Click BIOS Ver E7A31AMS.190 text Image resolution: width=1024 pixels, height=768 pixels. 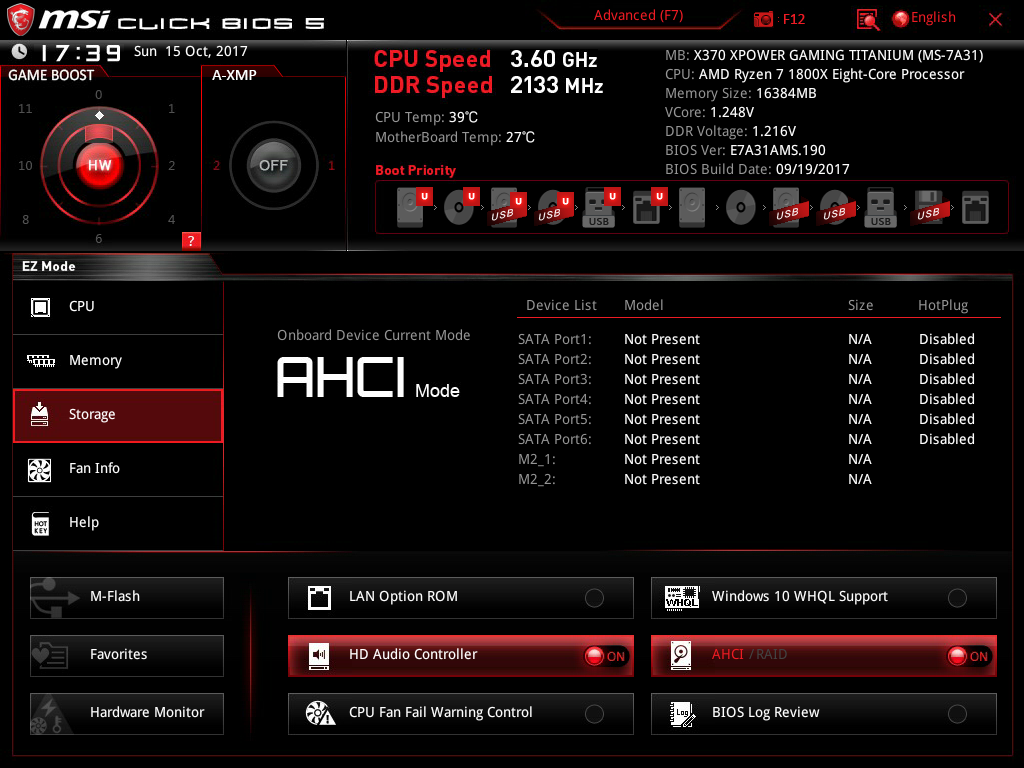click(745, 150)
